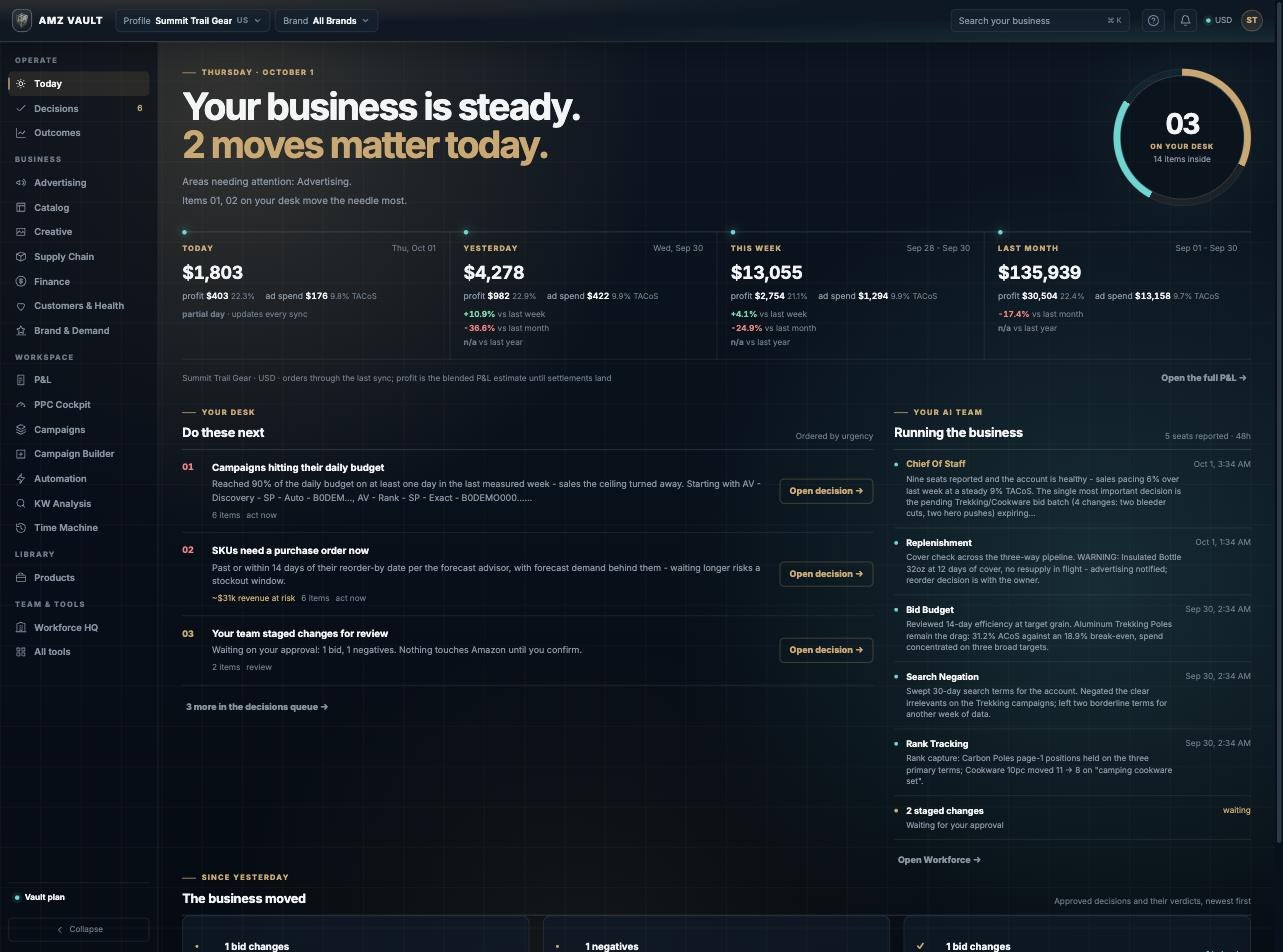Image resolution: width=1283 pixels, height=952 pixels.
Task: Click the Finance icon in sidebar
Action: 21,282
